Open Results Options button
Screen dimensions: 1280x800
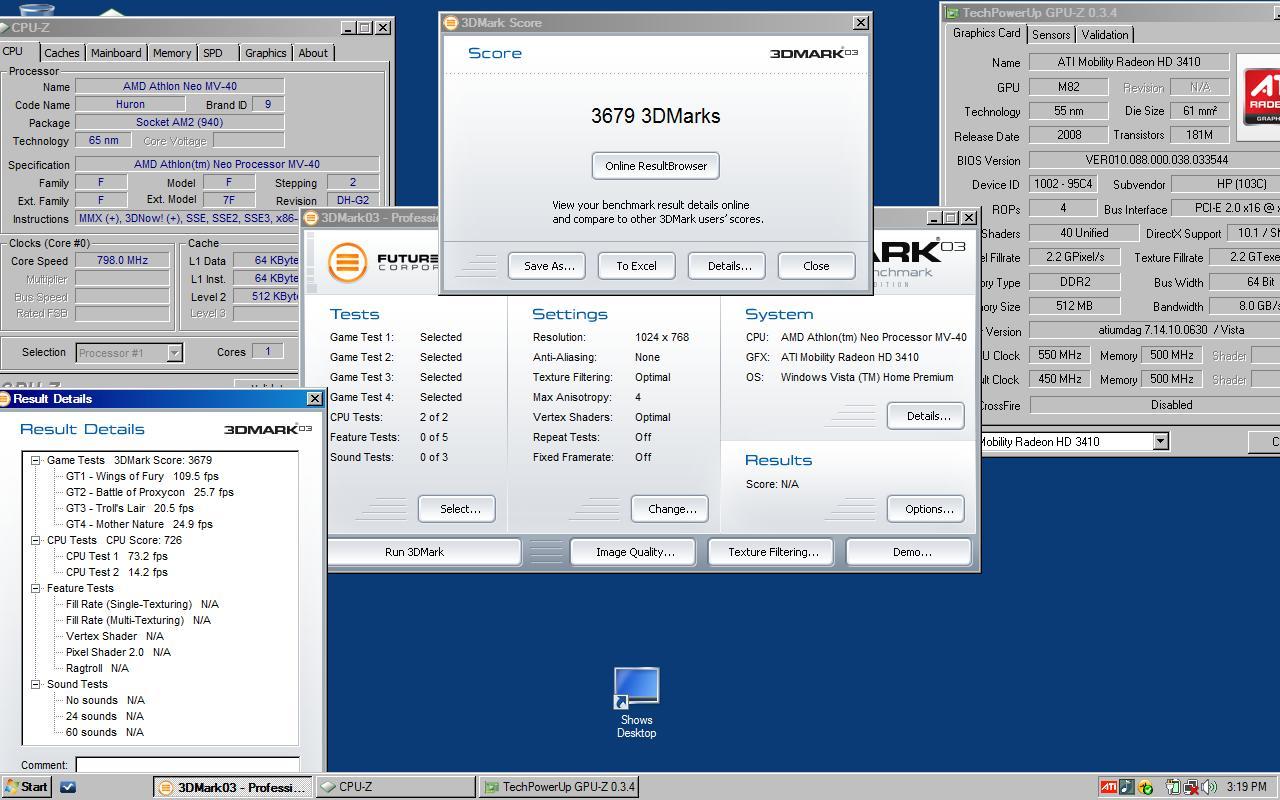point(928,509)
